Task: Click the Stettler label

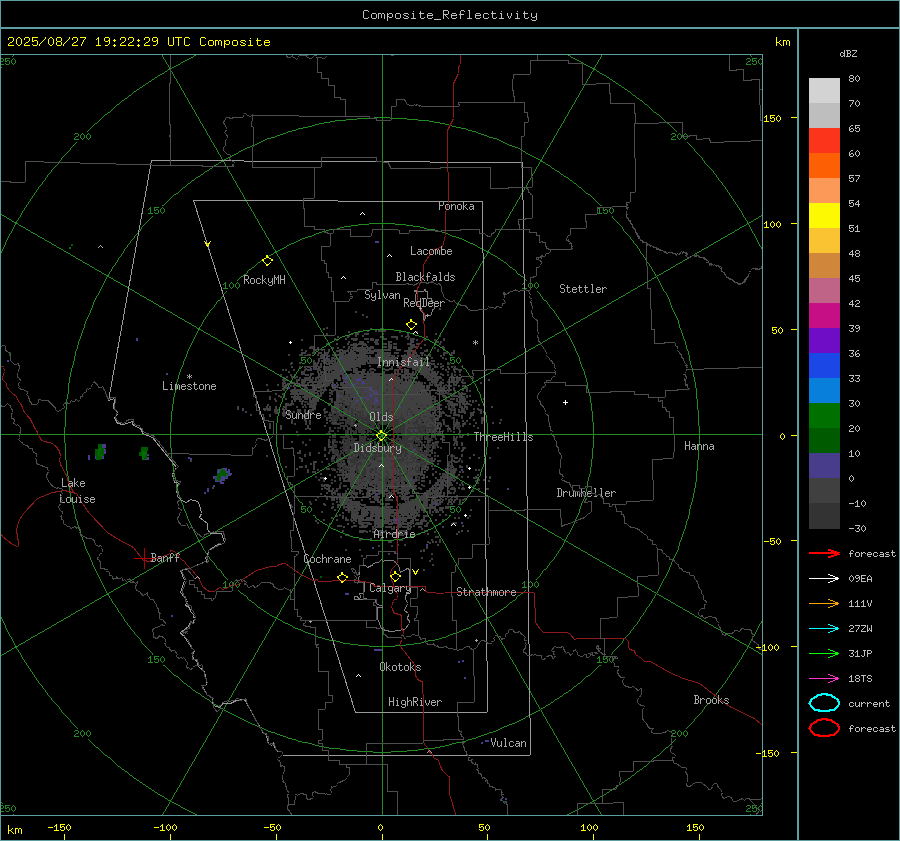Action: coord(583,289)
